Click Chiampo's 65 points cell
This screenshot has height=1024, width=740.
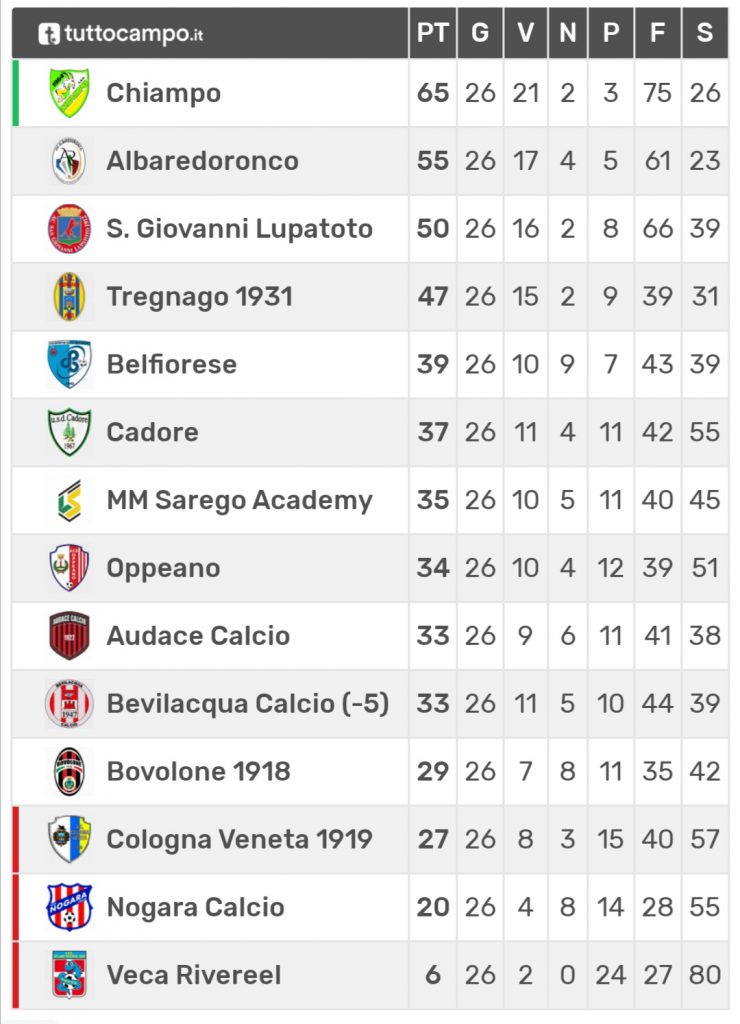tap(433, 93)
